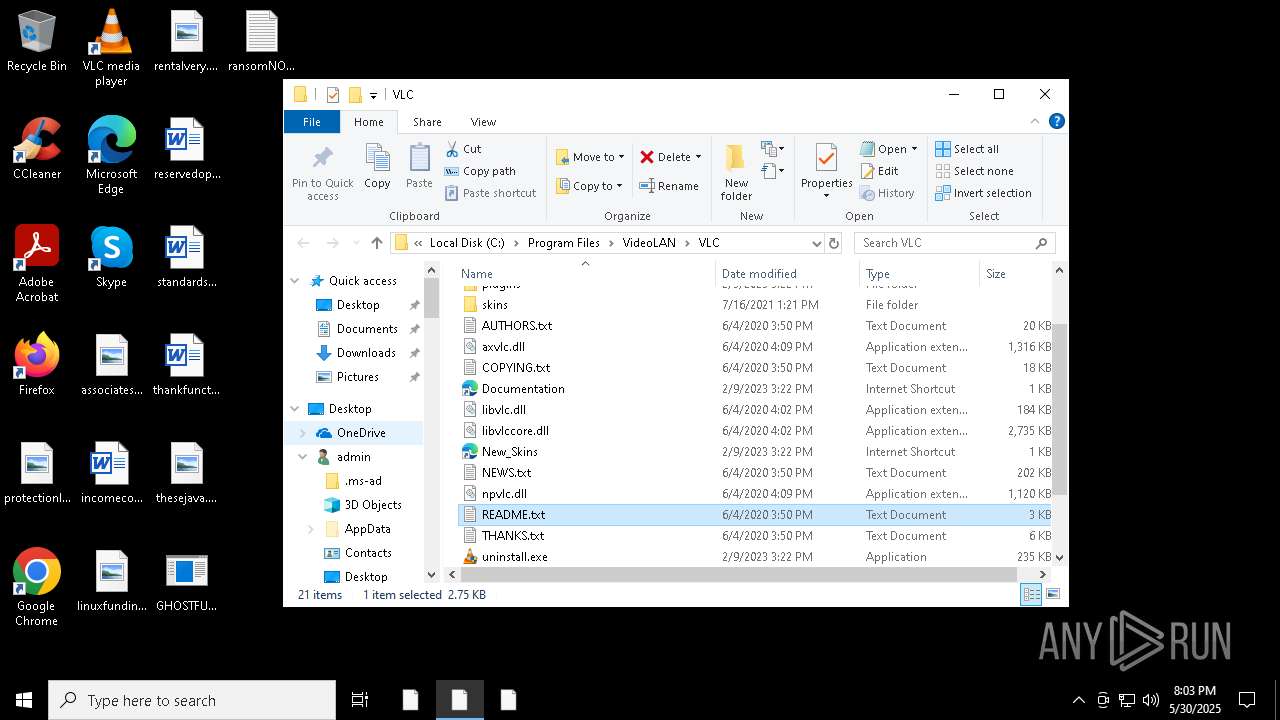Click Select all in ribbon
1280x720 pixels.
[967, 149]
